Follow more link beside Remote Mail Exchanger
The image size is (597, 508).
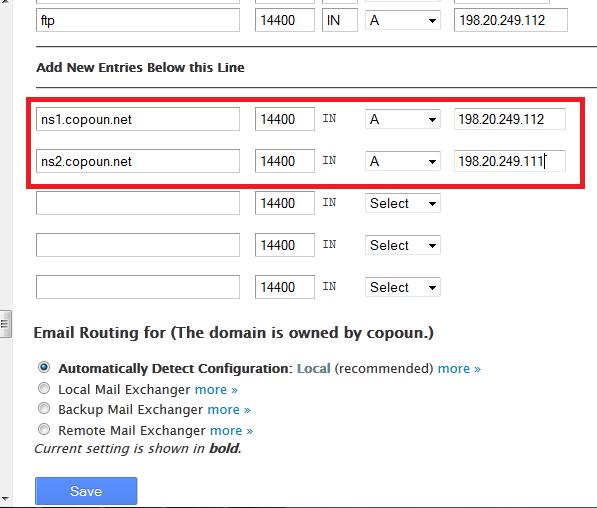tap(231, 431)
